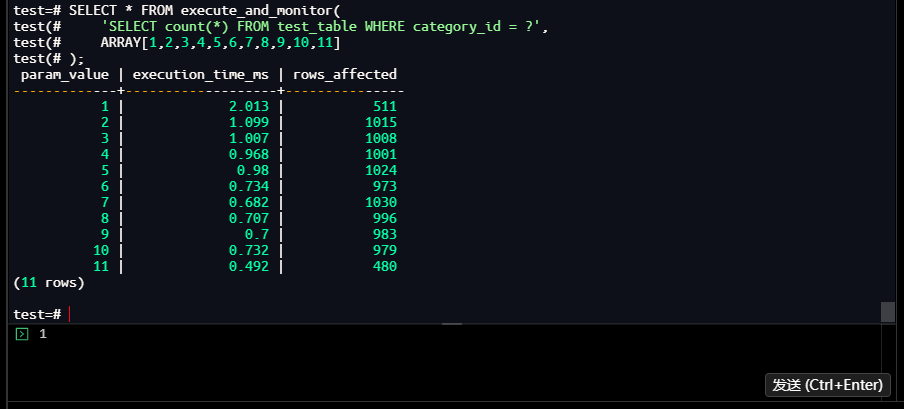Viewport: 904px width, 409px height.
Task: Click the rows affected value 511
Action: tap(384, 106)
